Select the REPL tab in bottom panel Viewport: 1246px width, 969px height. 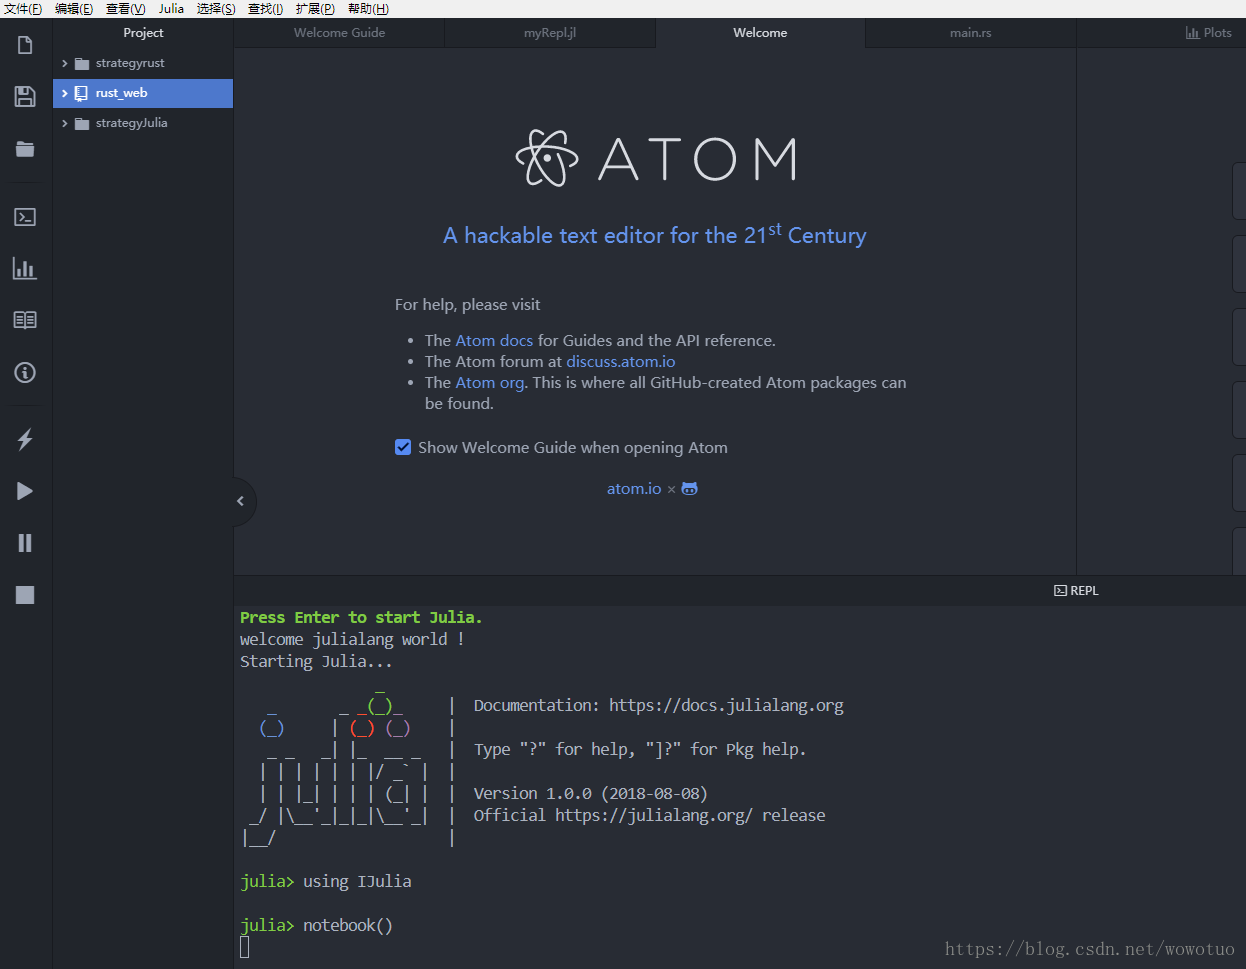pyautogui.click(x=1076, y=591)
